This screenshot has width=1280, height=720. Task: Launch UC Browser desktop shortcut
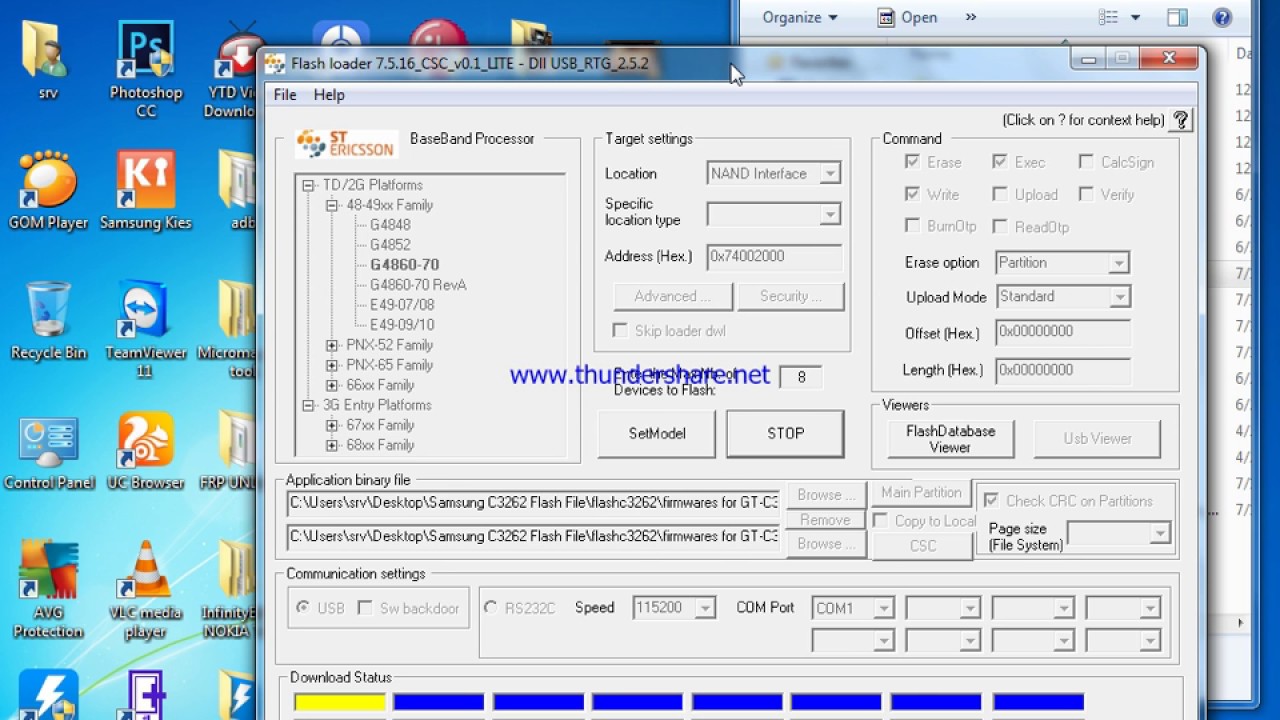tap(146, 452)
